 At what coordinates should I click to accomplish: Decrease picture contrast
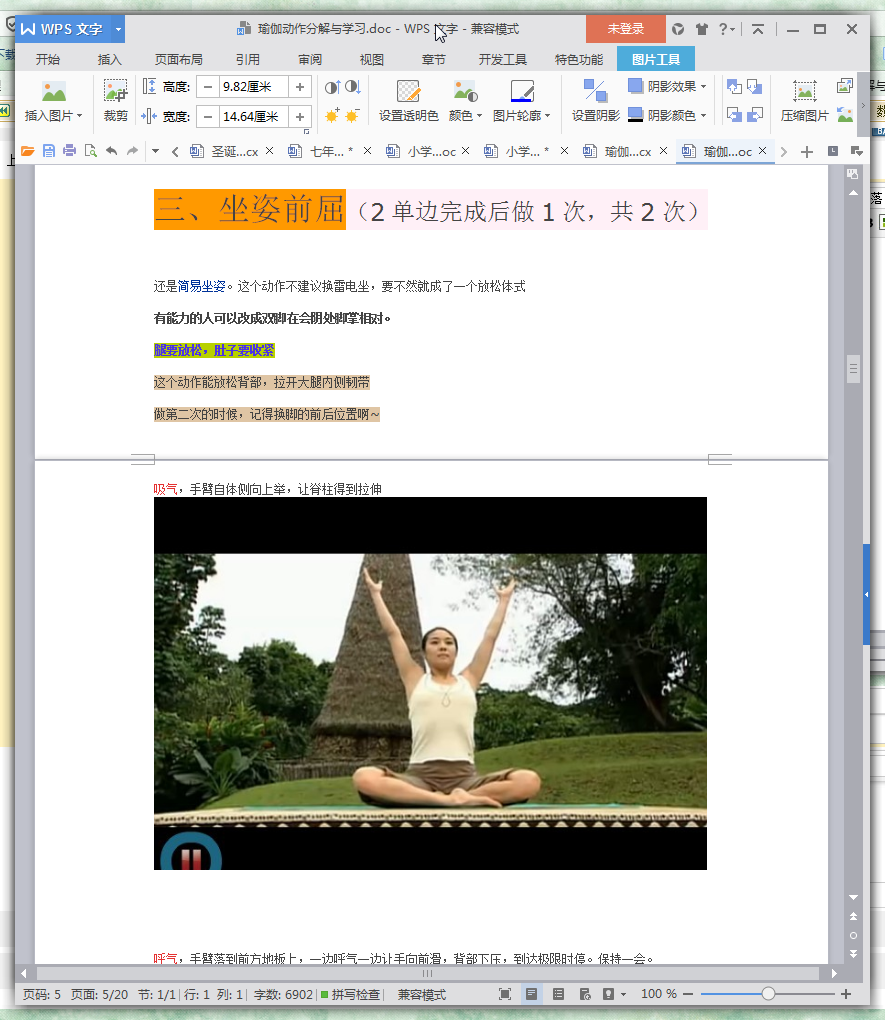click(x=353, y=87)
